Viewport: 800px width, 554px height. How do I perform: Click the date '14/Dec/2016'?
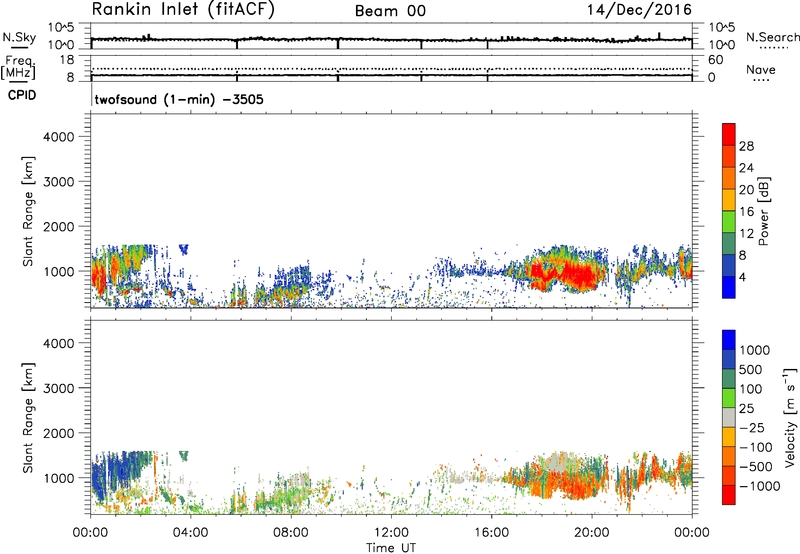(639, 10)
